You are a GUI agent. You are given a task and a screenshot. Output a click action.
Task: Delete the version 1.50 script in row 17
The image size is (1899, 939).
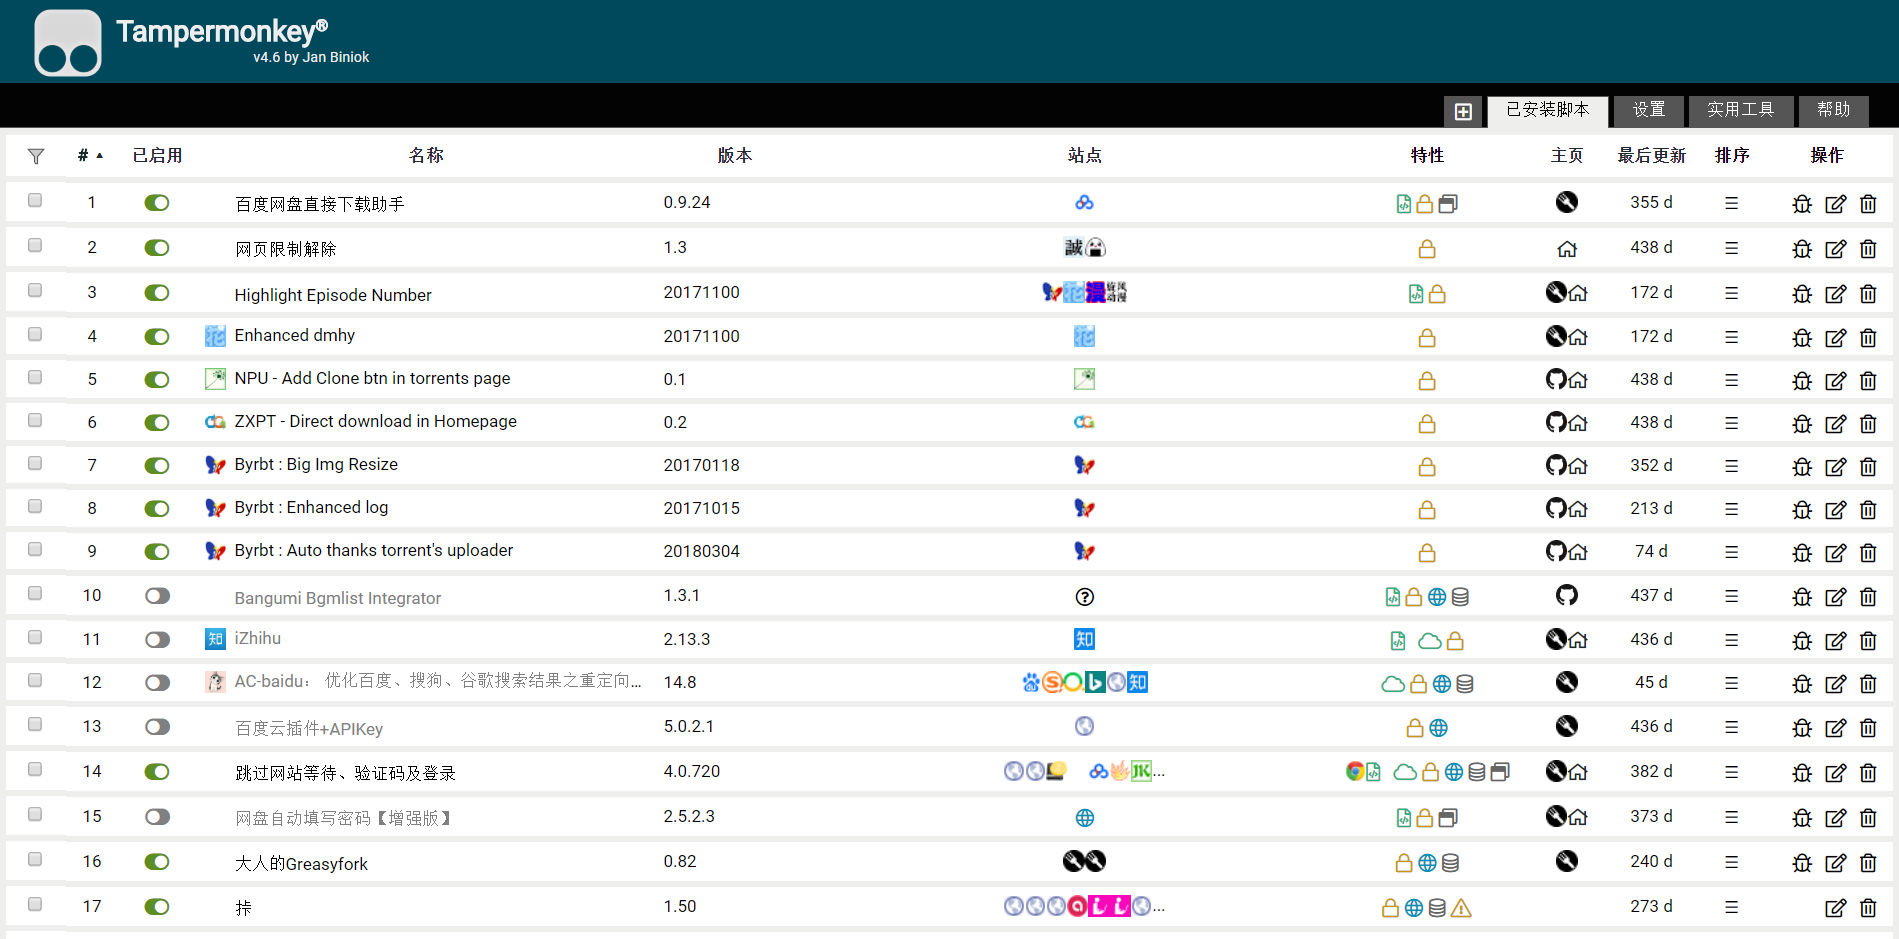tap(1868, 908)
